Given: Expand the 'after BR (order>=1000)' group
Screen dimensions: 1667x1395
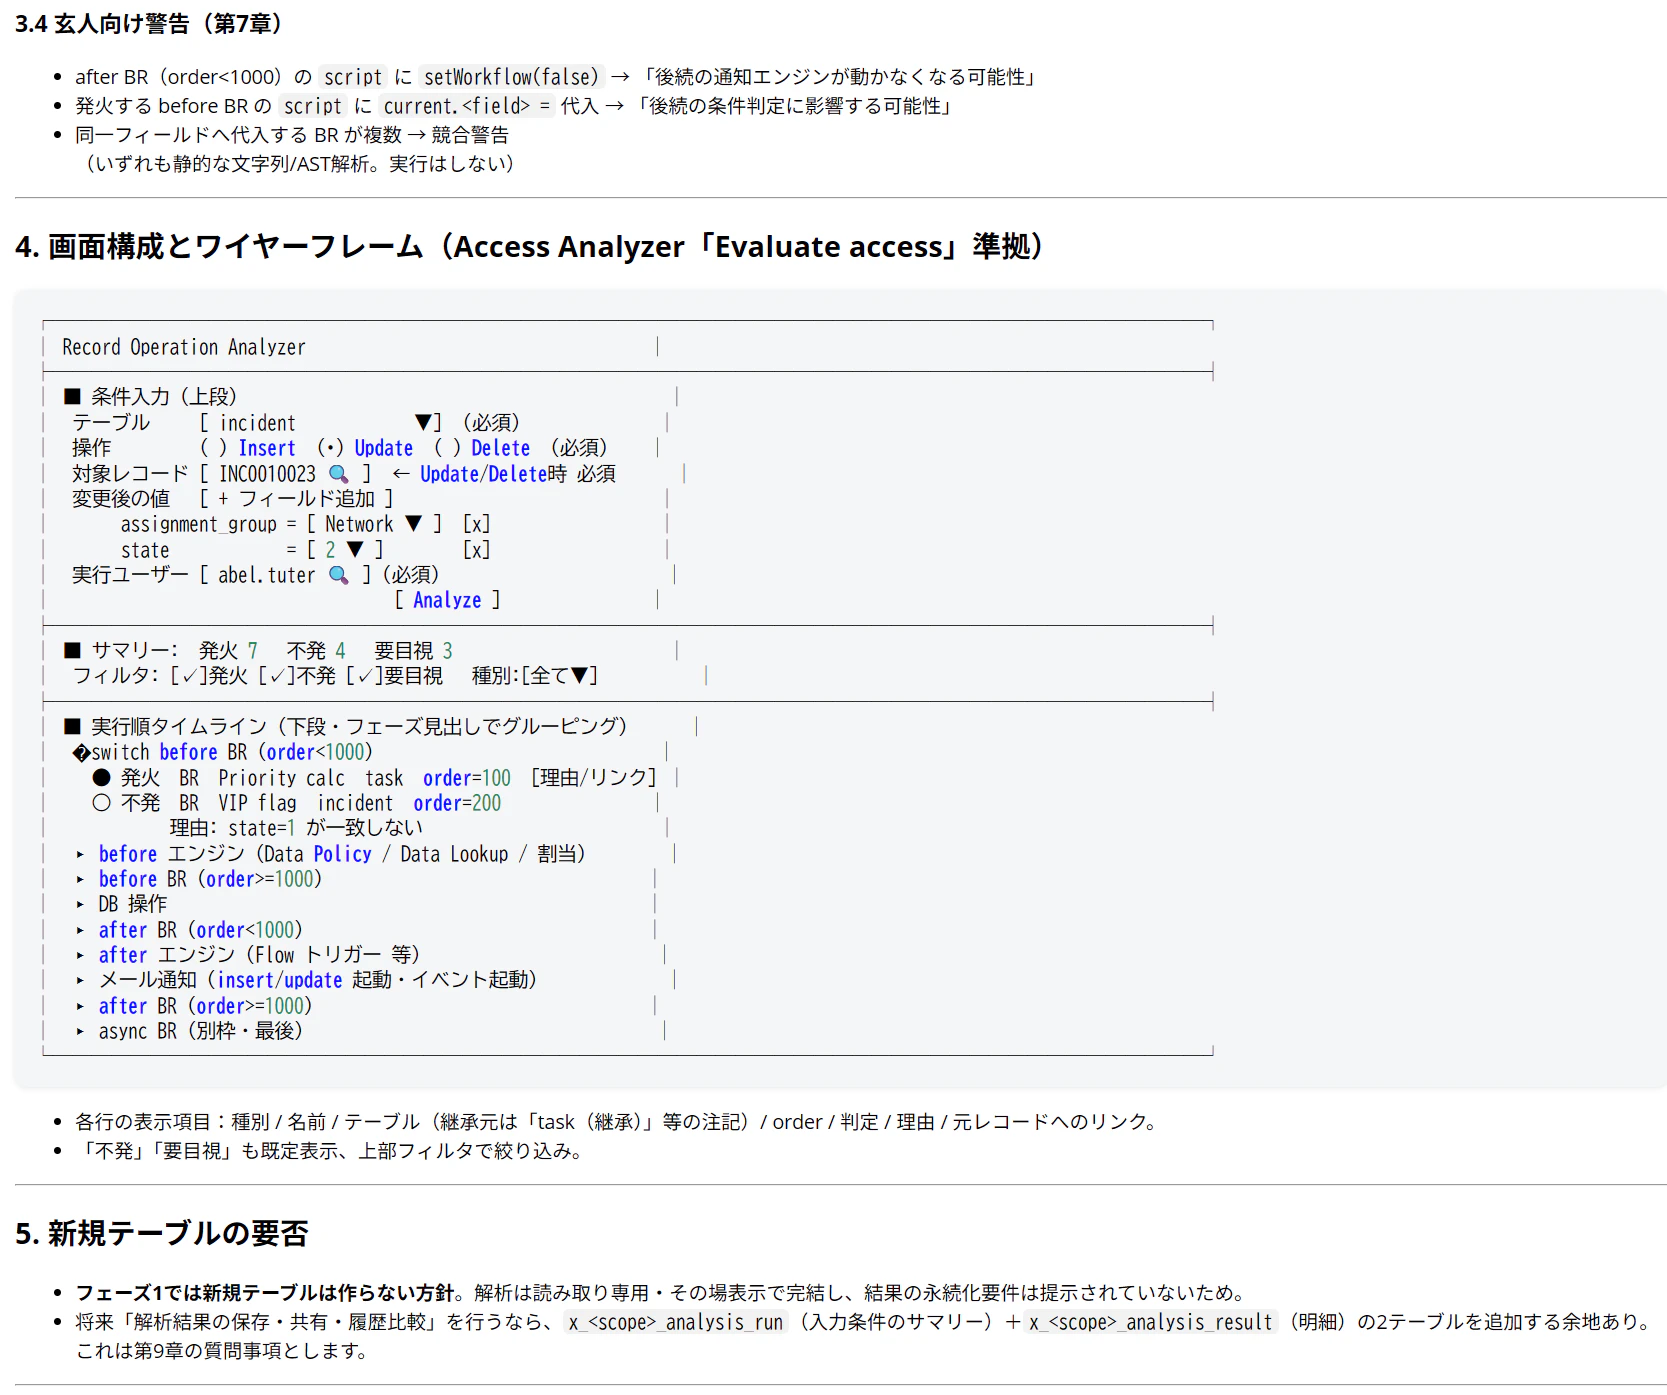Looking at the screenshot, I should (81, 1006).
